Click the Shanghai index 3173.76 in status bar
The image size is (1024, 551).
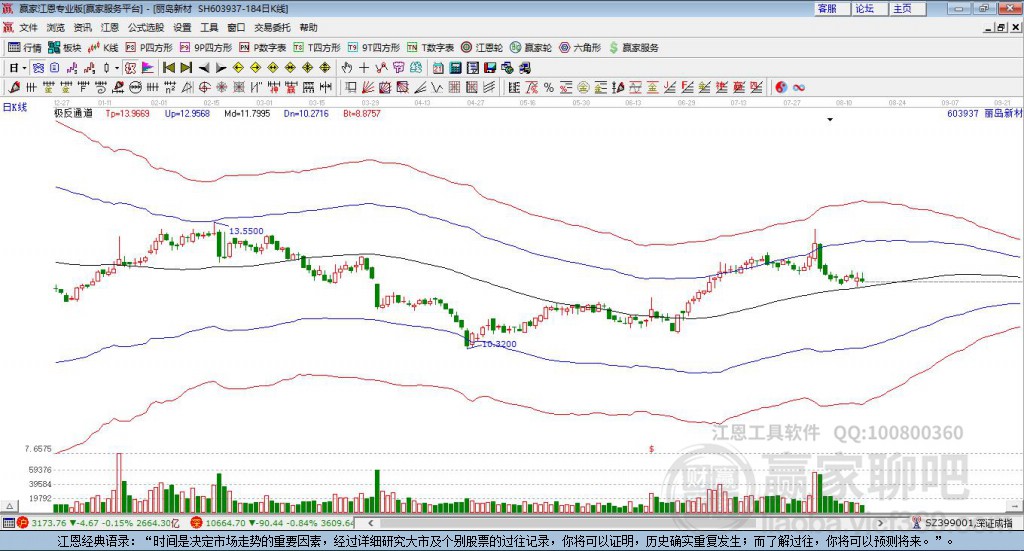(x=48, y=523)
